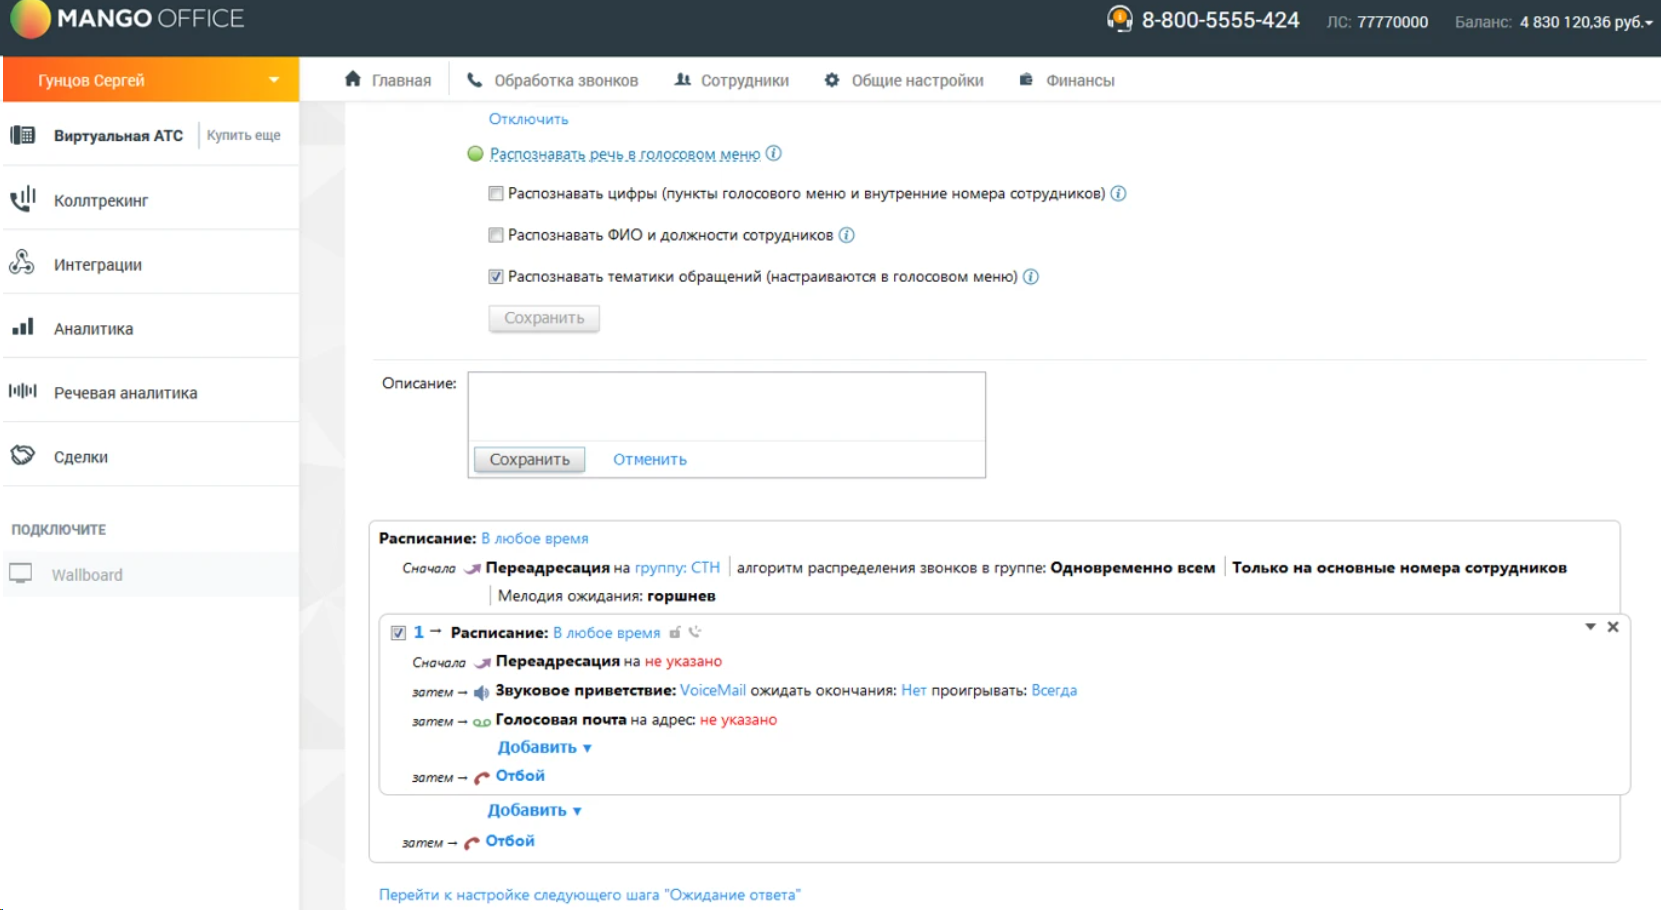Screen dimensions: 1661x910
Task: Go to Главная tab
Action: [x=388, y=80]
